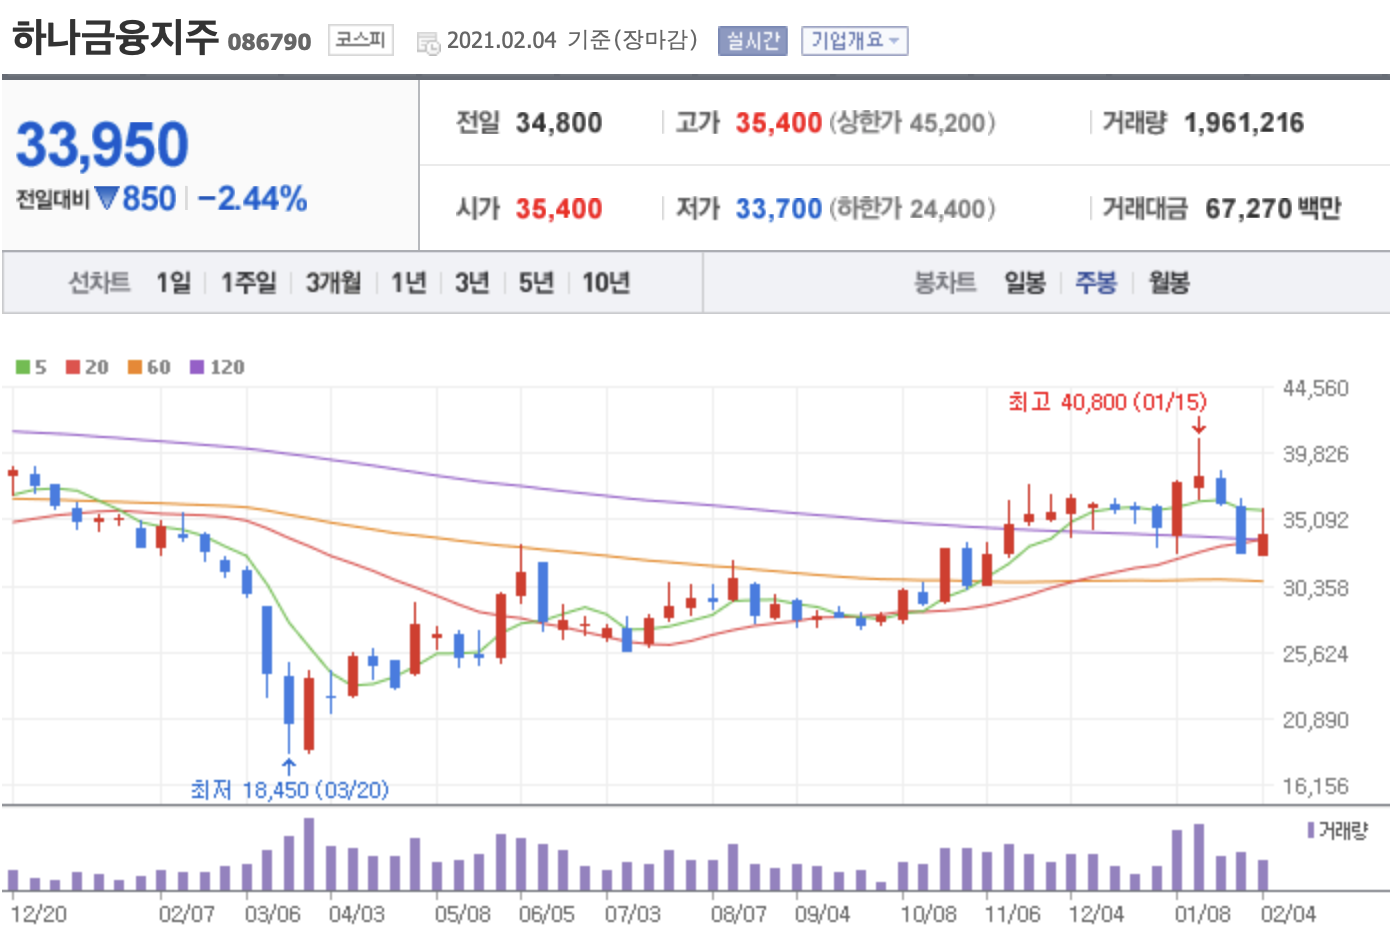Click the current price 33,950

102,145
